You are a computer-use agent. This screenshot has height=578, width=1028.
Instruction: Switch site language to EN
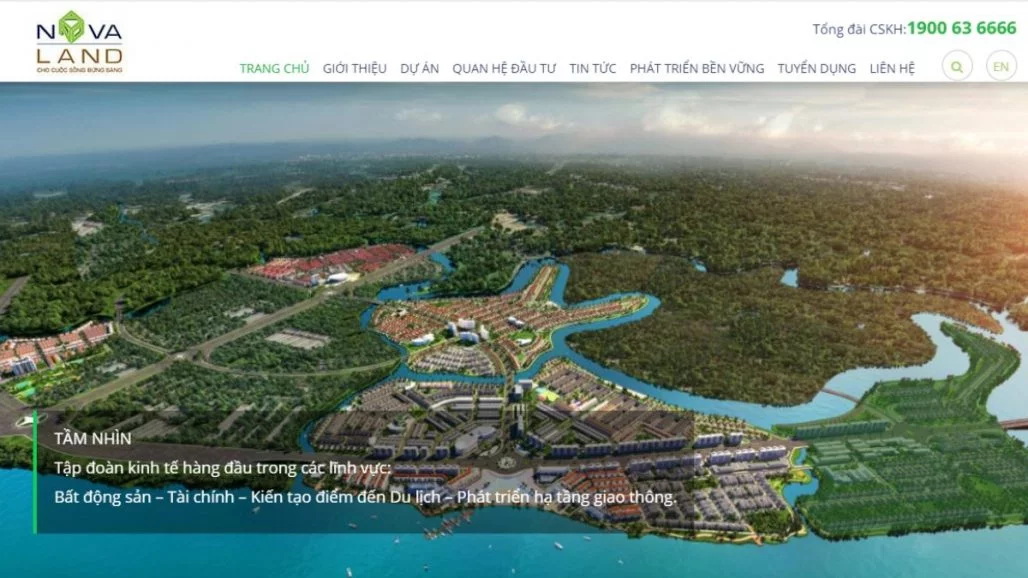(x=1000, y=66)
